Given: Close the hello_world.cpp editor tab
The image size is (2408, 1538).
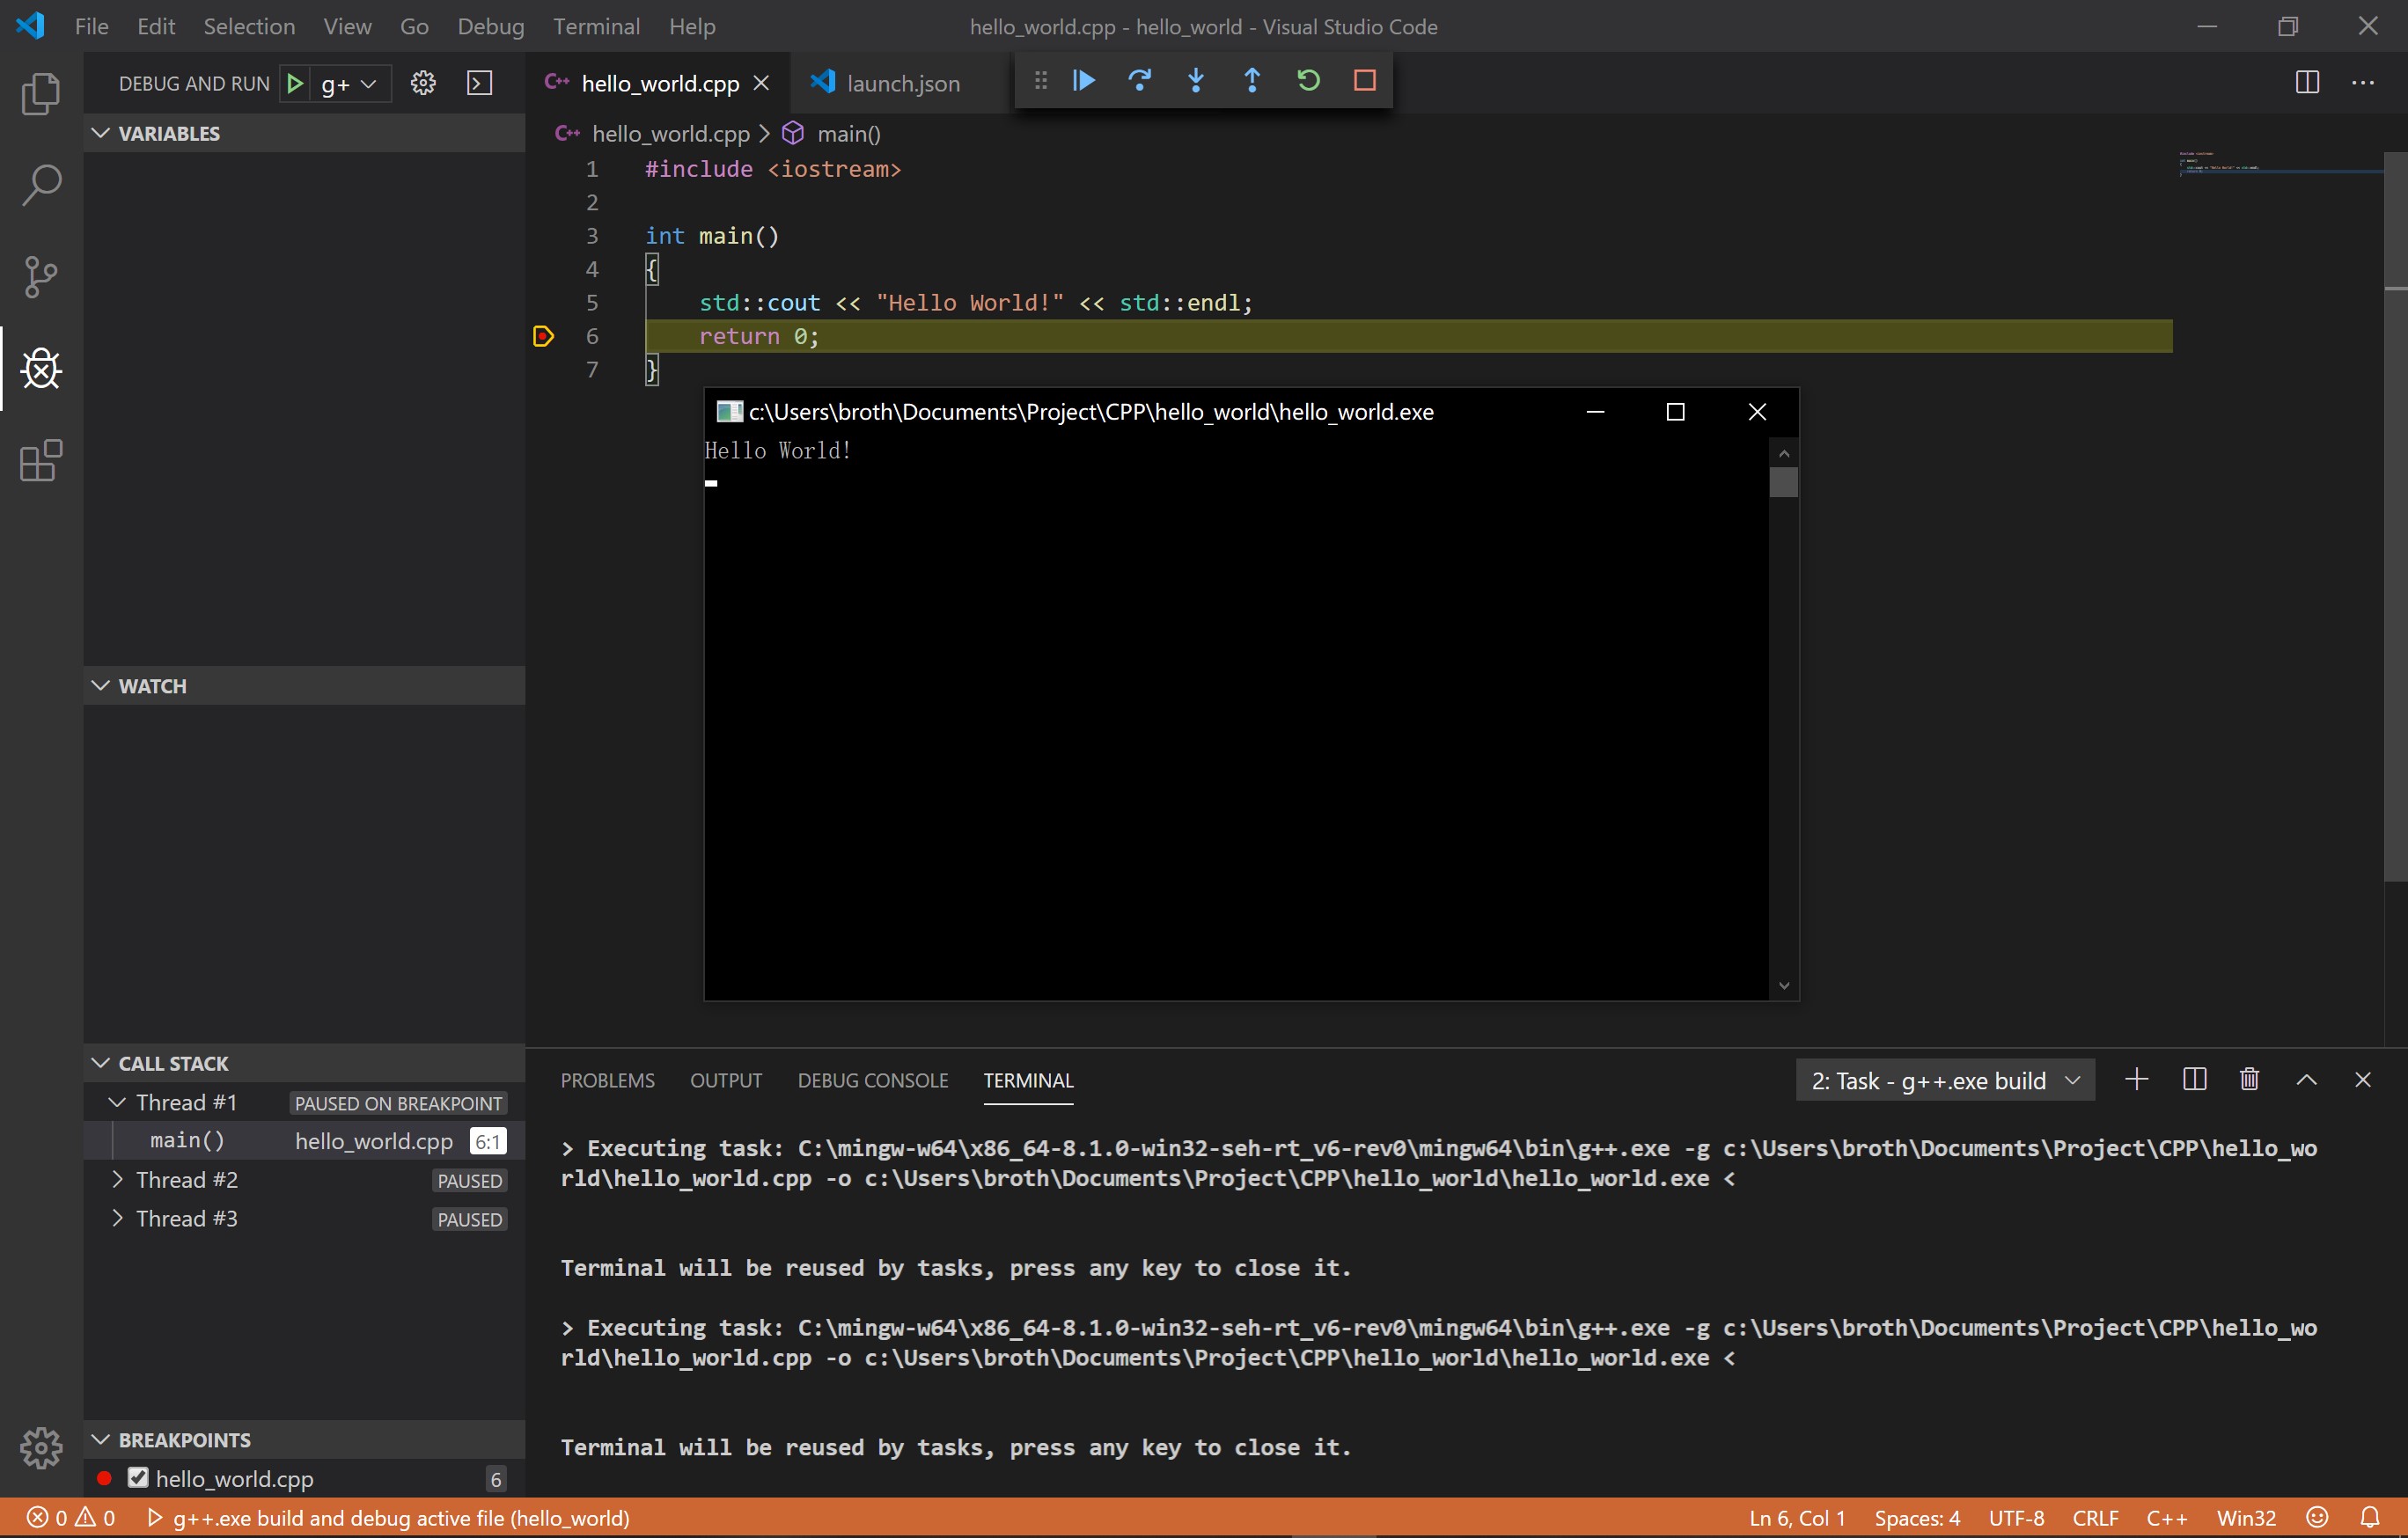Looking at the screenshot, I should point(761,83).
